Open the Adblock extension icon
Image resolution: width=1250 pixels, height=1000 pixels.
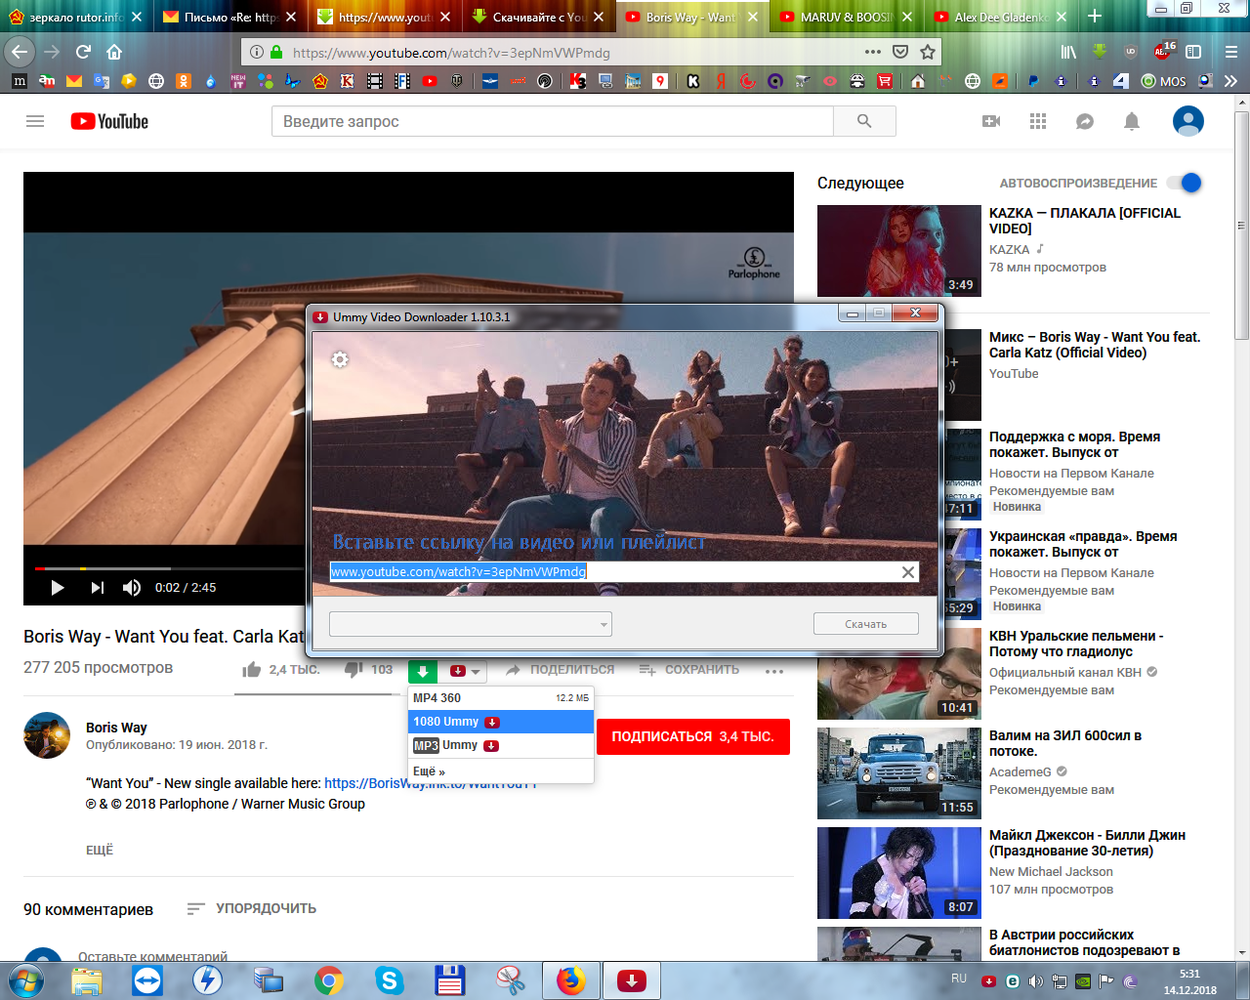tap(1163, 52)
